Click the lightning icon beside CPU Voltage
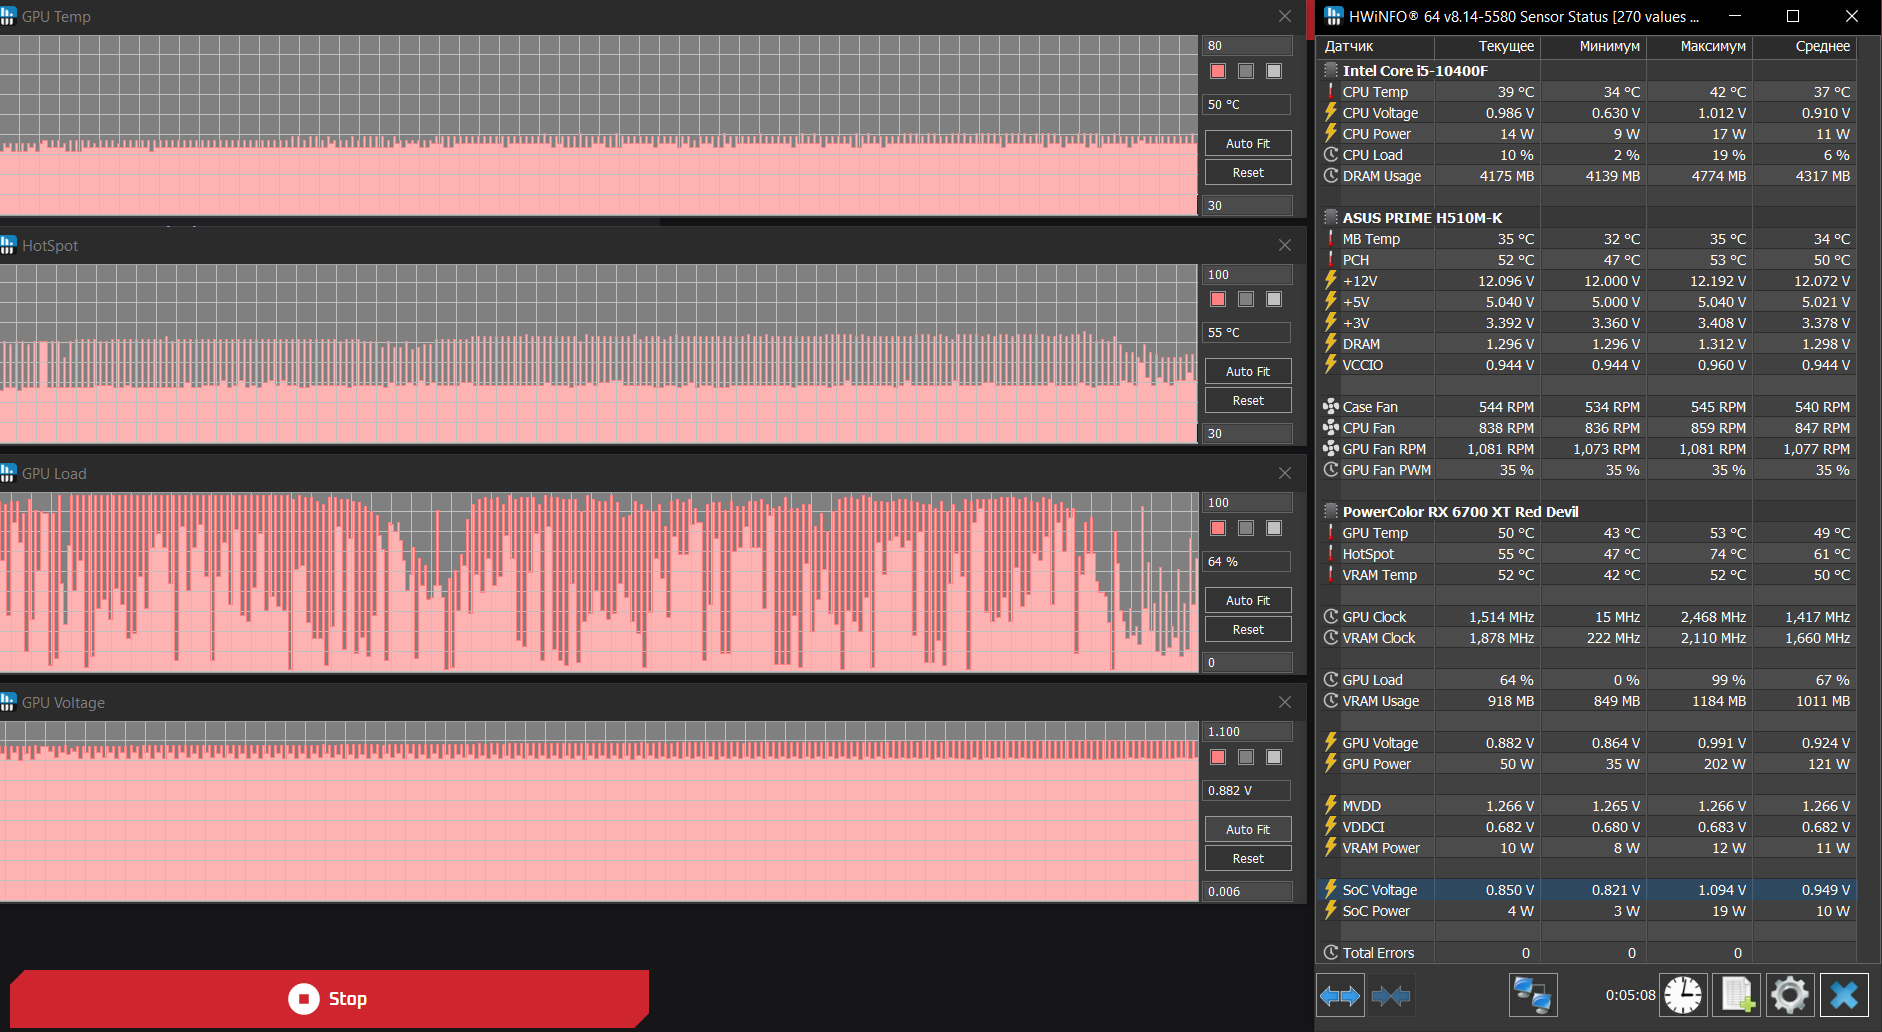Image resolution: width=1882 pixels, height=1032 pixels. (x=1331, y=113)
